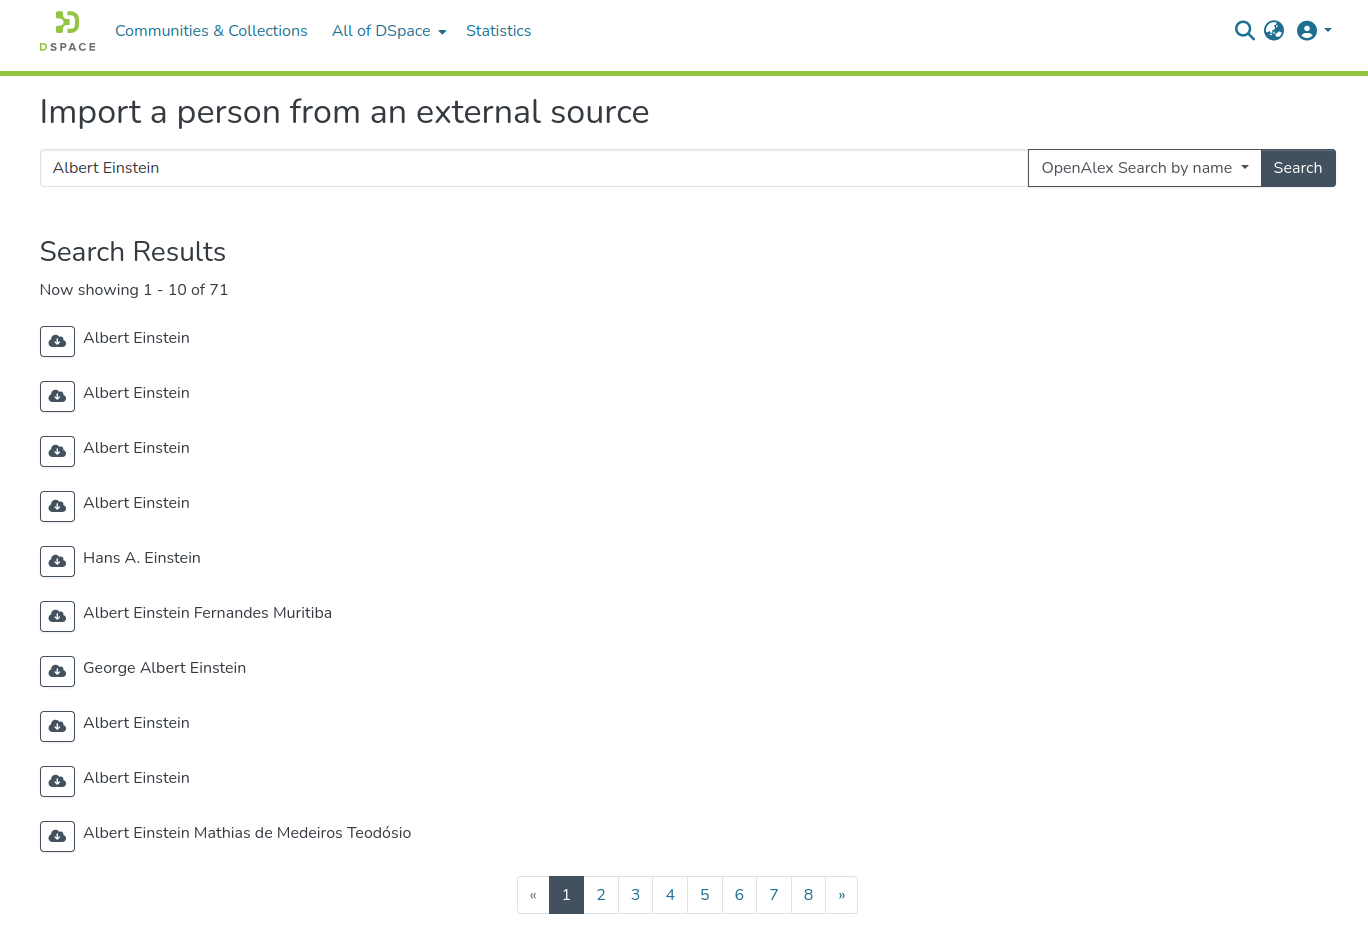Import Albert Einstein Mathias de Medeiros Teodósio
1368x931 pixels.
57,836
